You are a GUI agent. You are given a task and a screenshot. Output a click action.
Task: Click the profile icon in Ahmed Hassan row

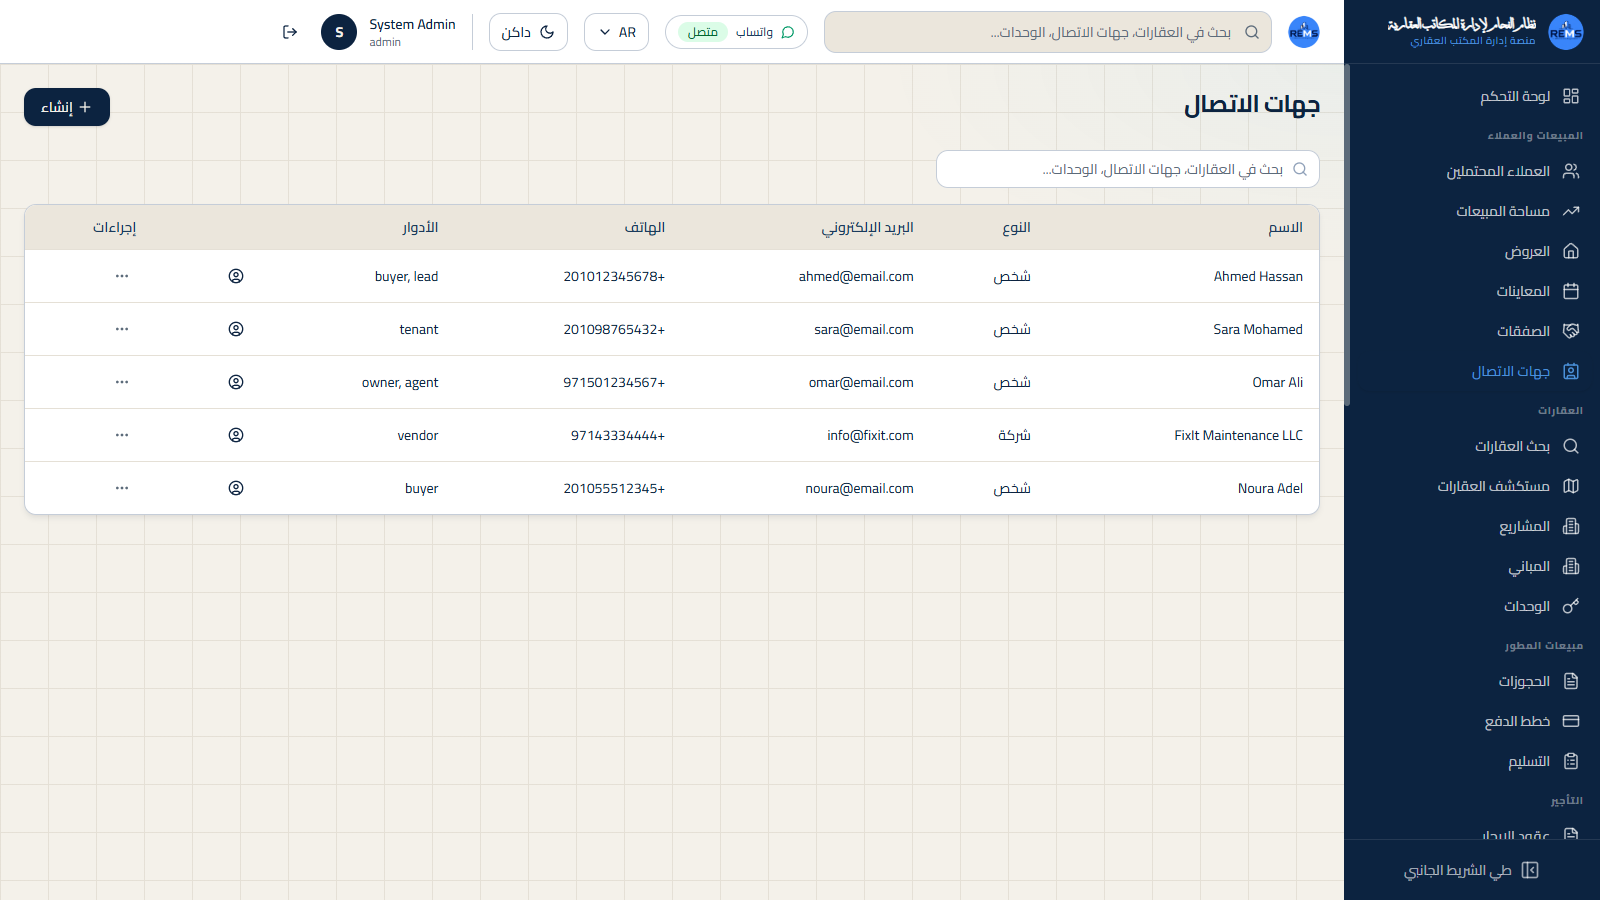(x=236, y=276)
